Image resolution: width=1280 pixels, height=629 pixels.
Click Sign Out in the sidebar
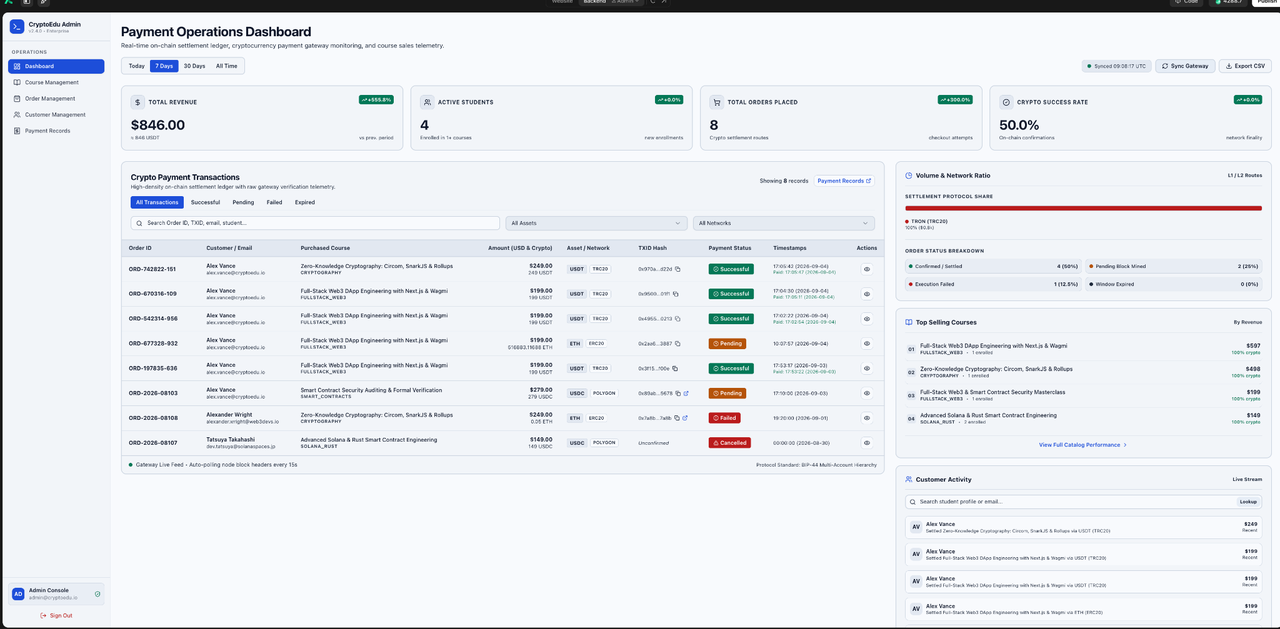point(56,615)
